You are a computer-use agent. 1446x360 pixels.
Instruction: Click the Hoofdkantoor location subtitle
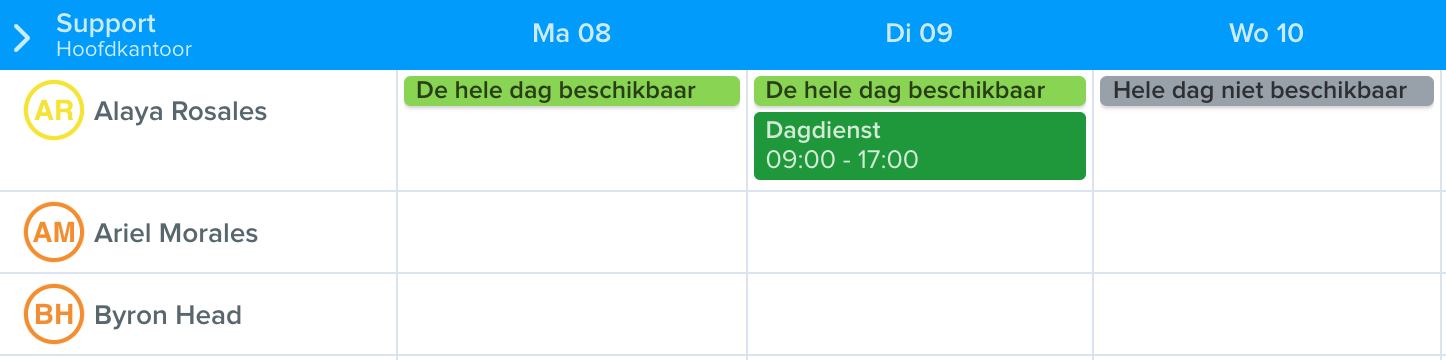click(124, 48)
